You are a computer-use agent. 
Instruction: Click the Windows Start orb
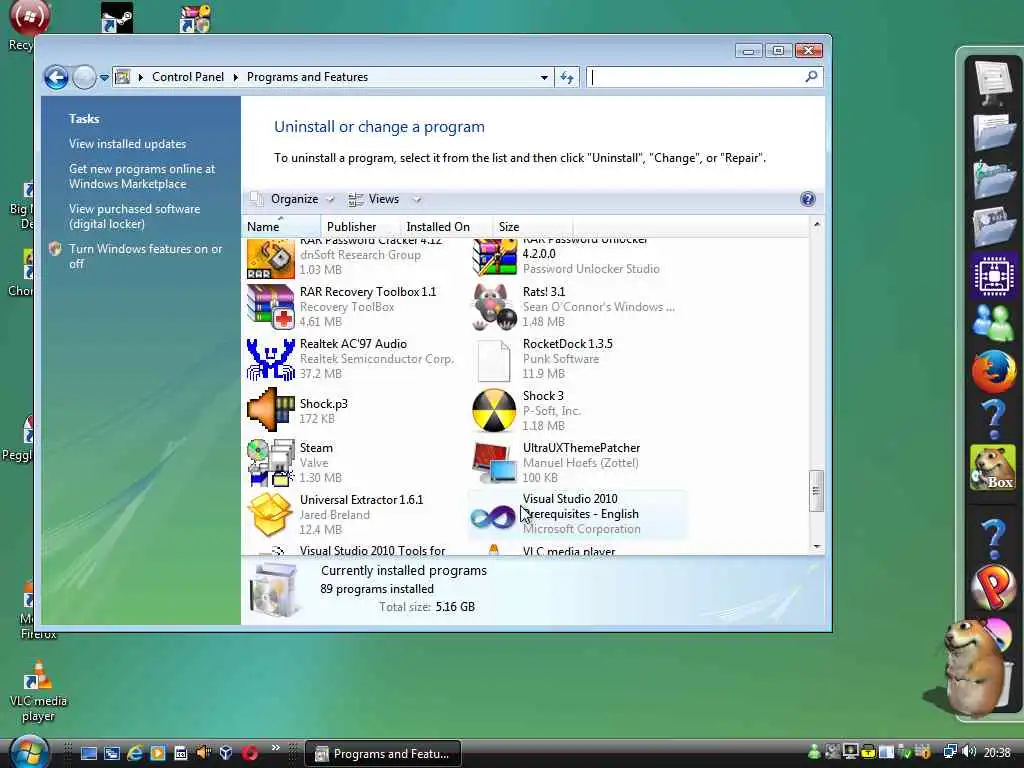tap(29, 752)
